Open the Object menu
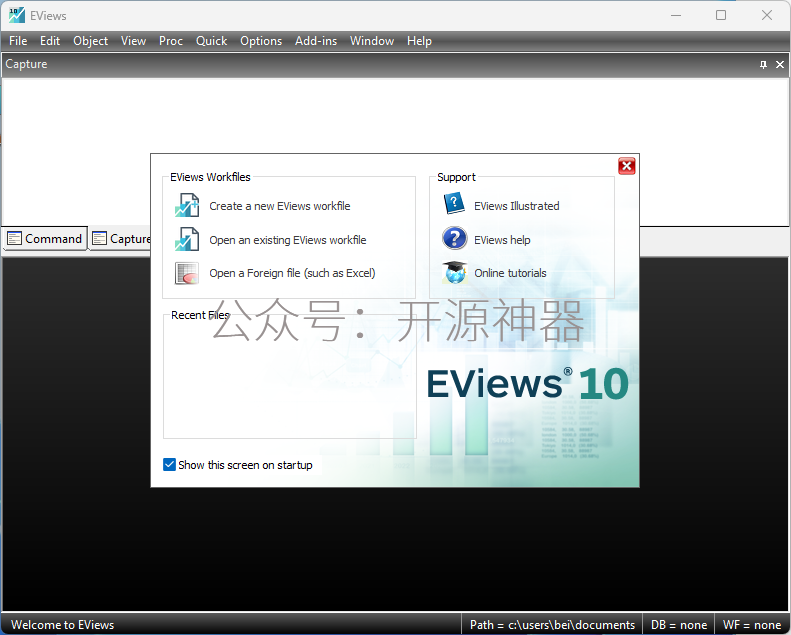Image resolution: width=791 pixels, height=635 pixels. 90,41
